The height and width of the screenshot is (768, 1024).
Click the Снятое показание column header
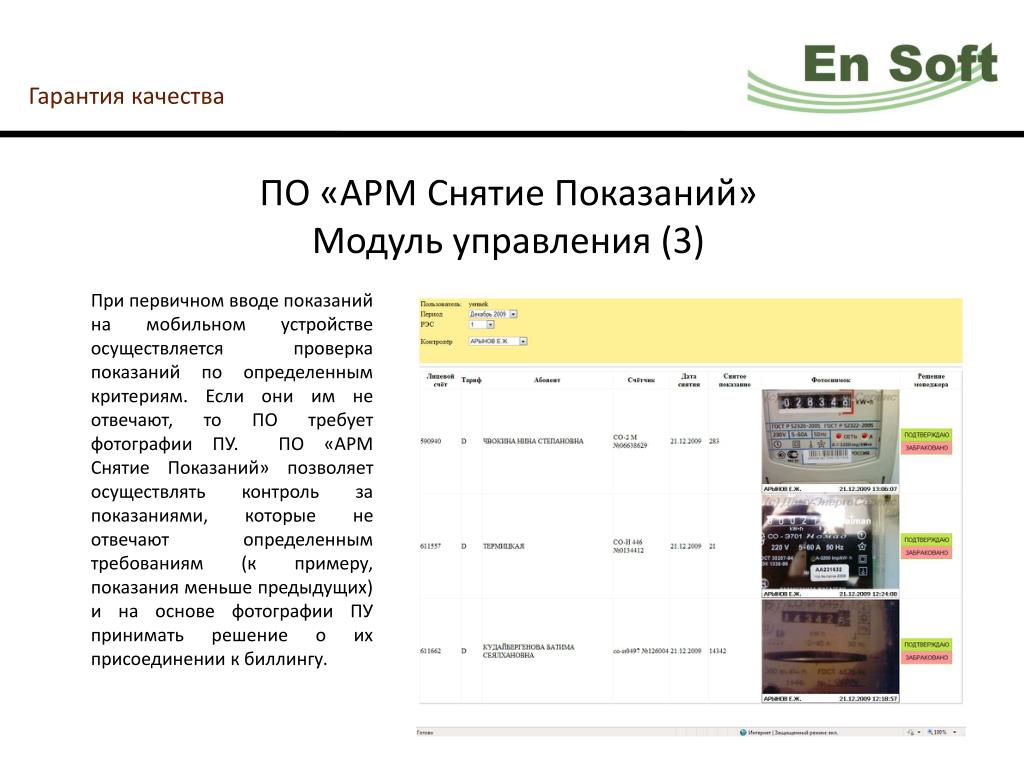pyautogui.click(x=735, y=380)
